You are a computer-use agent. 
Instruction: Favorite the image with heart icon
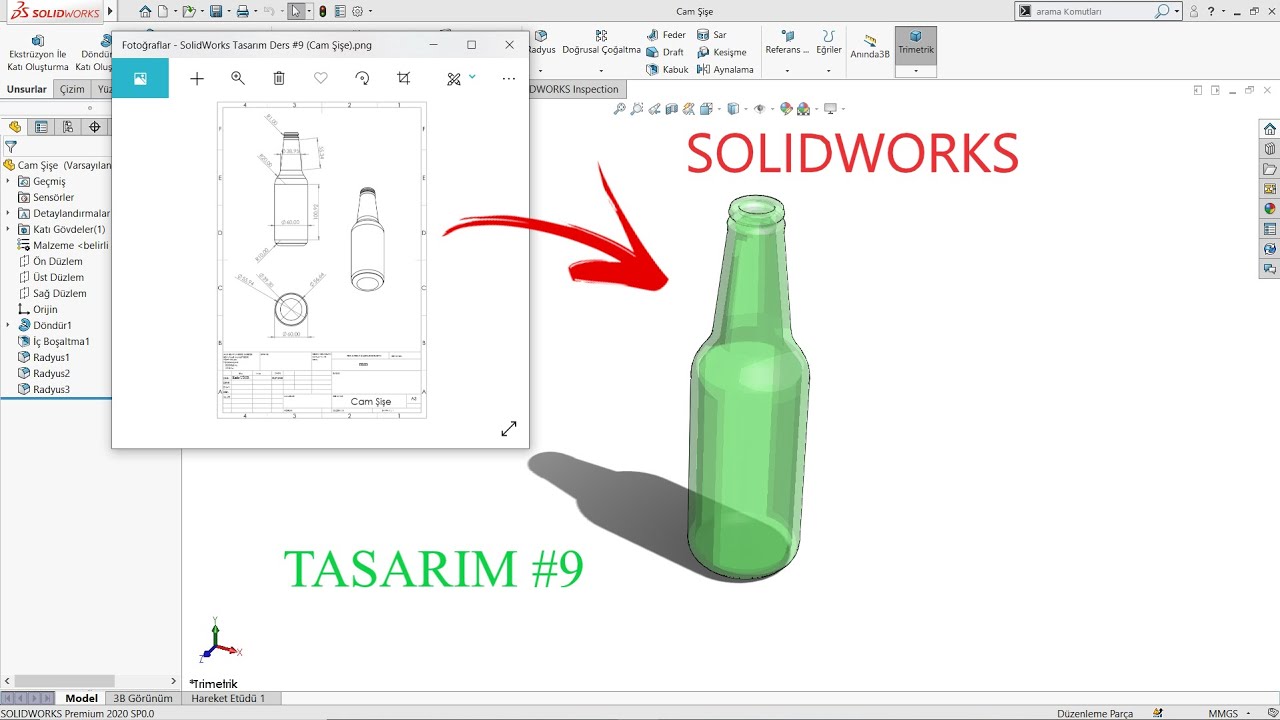pyautogui.click(x=320, y=78)
